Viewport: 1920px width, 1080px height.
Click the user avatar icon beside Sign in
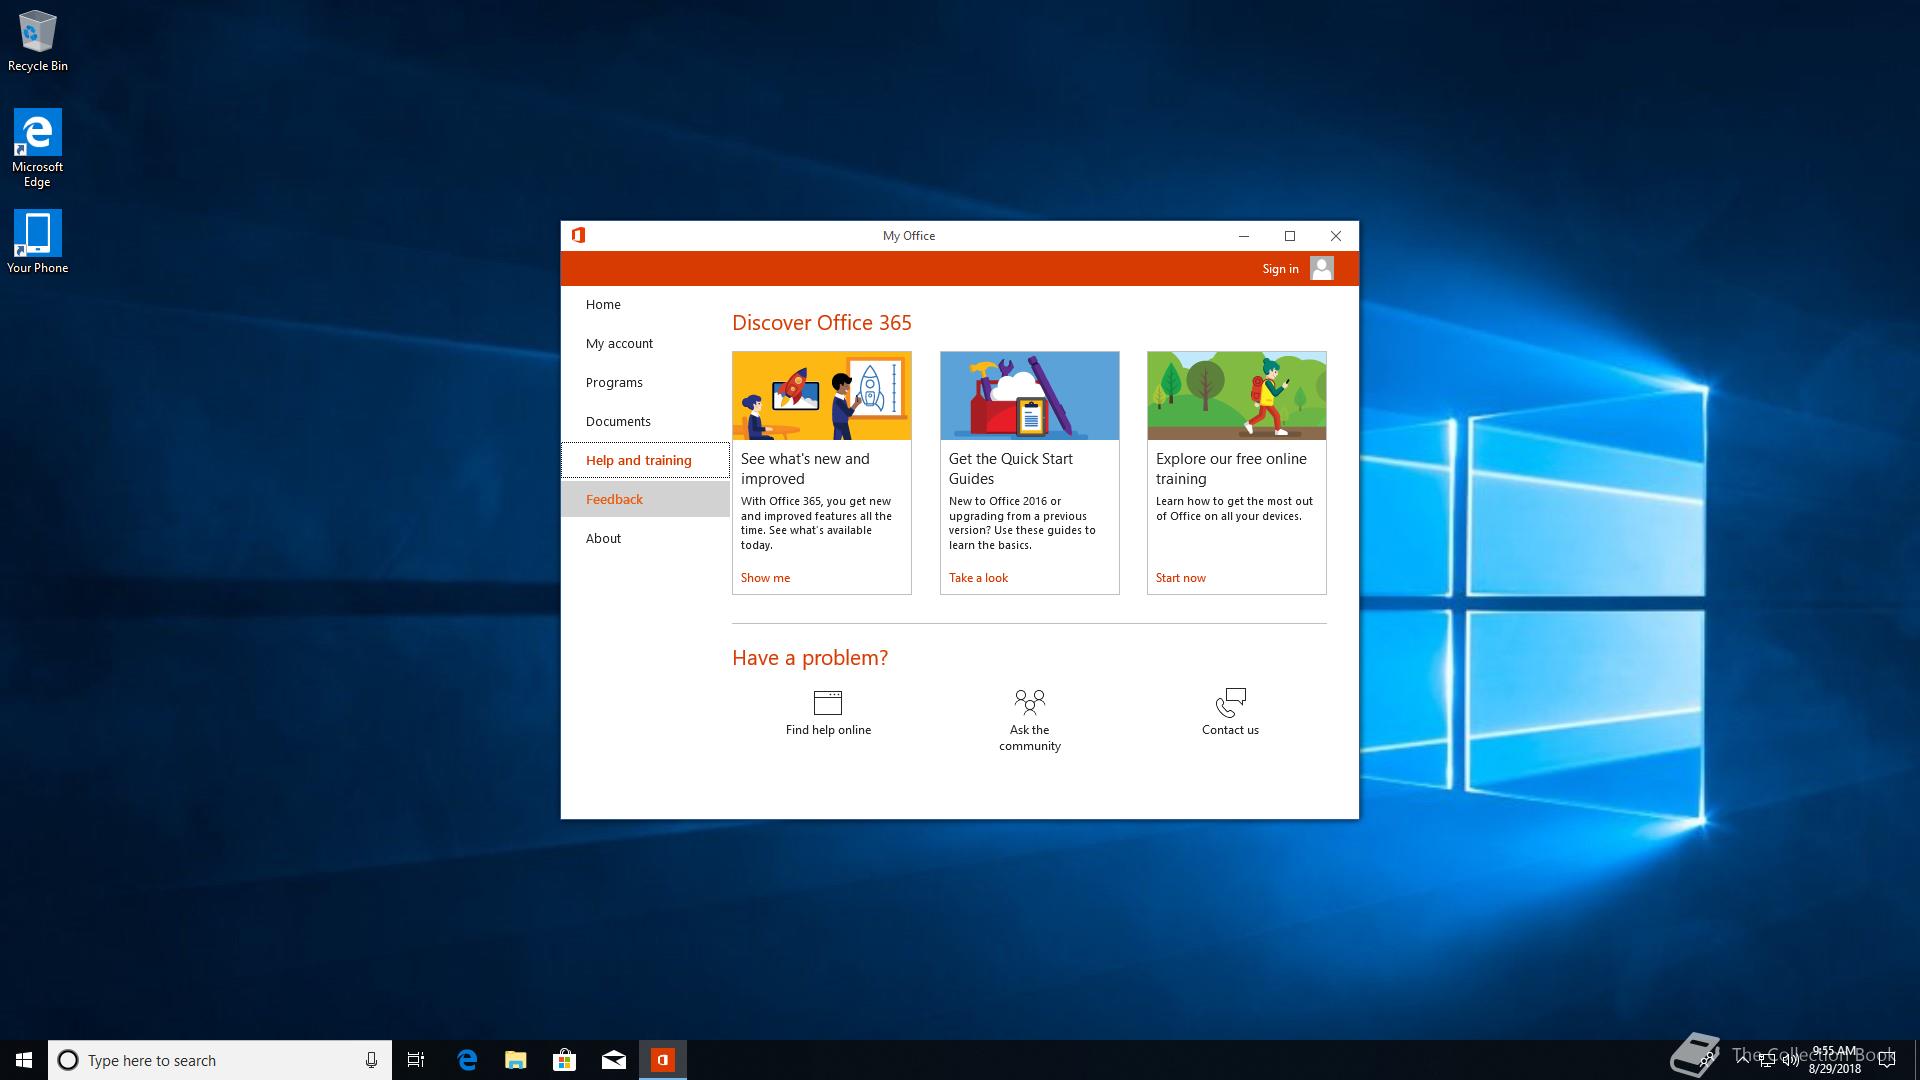click(1321, 268)
